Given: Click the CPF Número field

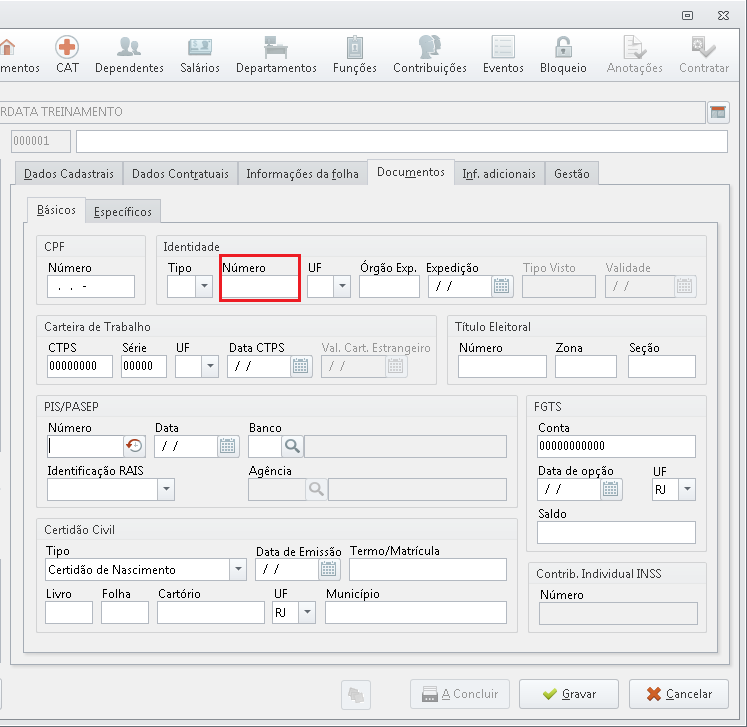Looking at the screenshot, I should click(x=91, y=286).
